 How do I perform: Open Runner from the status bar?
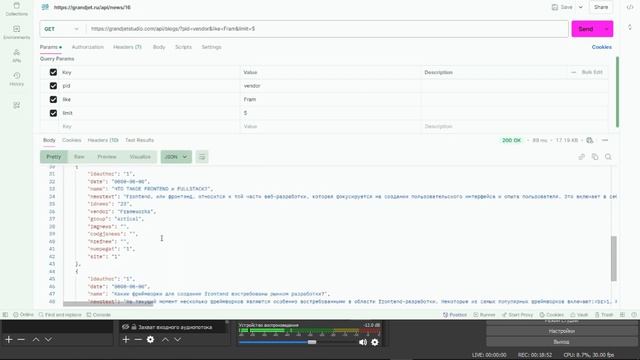pos(484,315)
